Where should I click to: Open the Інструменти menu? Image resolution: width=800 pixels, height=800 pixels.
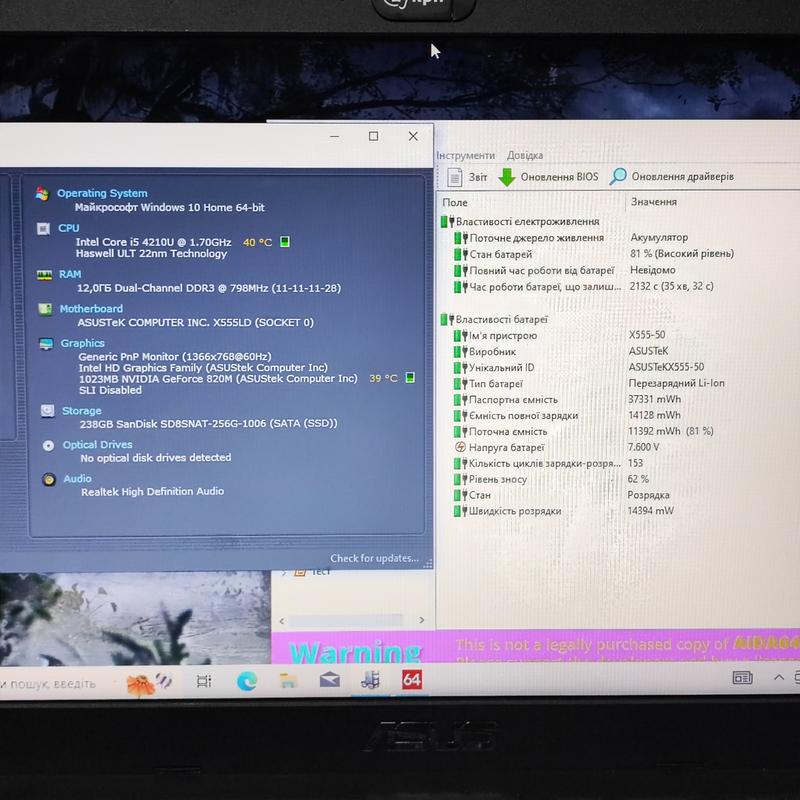[x=466, y=155]
